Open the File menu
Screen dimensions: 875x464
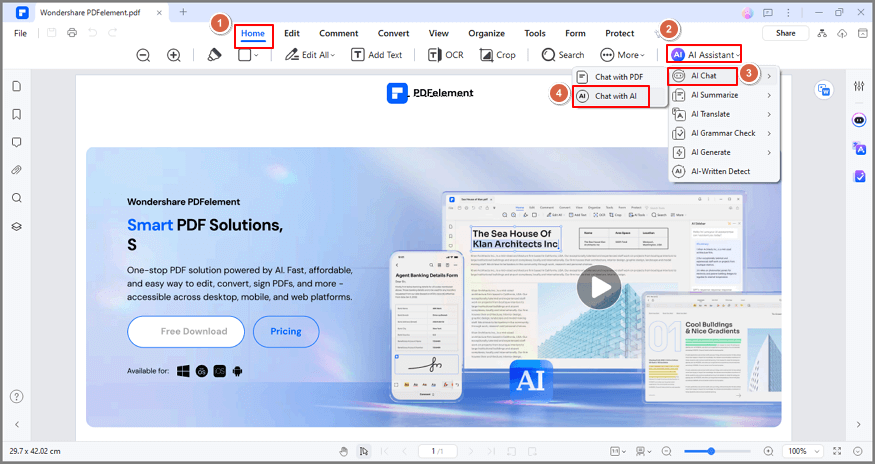point(21,34)
